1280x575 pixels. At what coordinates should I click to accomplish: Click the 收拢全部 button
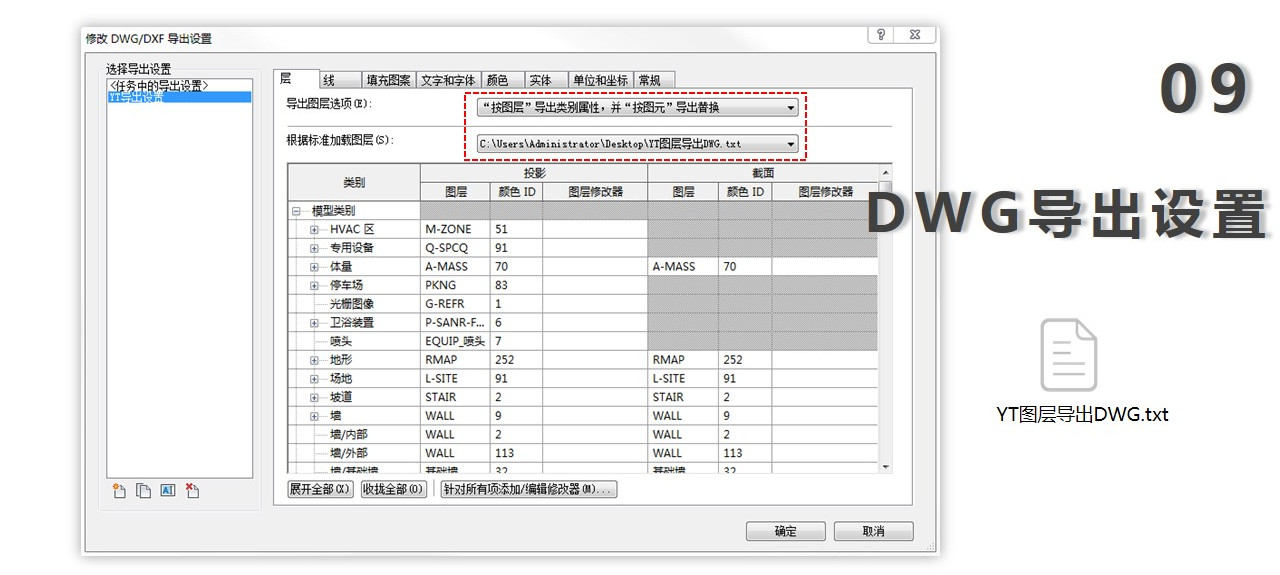pos(394,490)
